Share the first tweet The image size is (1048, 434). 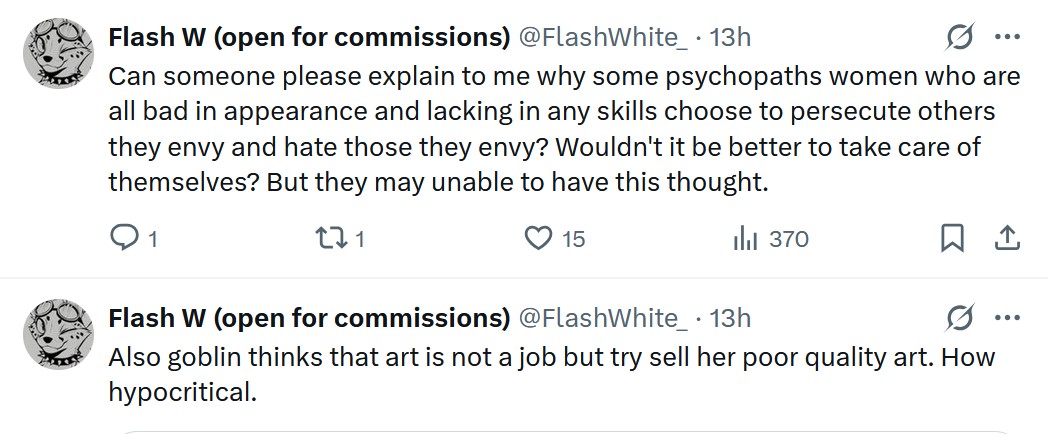[1007, 238]
